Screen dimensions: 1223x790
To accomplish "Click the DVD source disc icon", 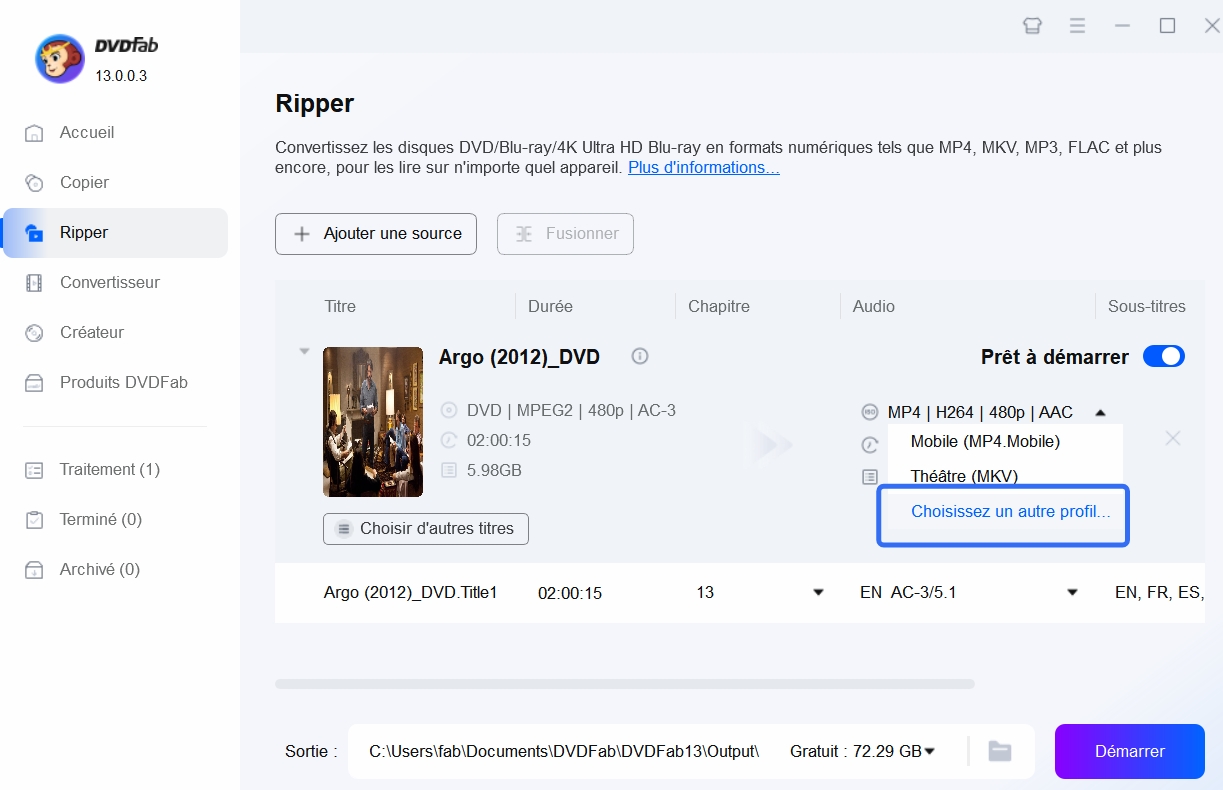I will click(449, 410).
